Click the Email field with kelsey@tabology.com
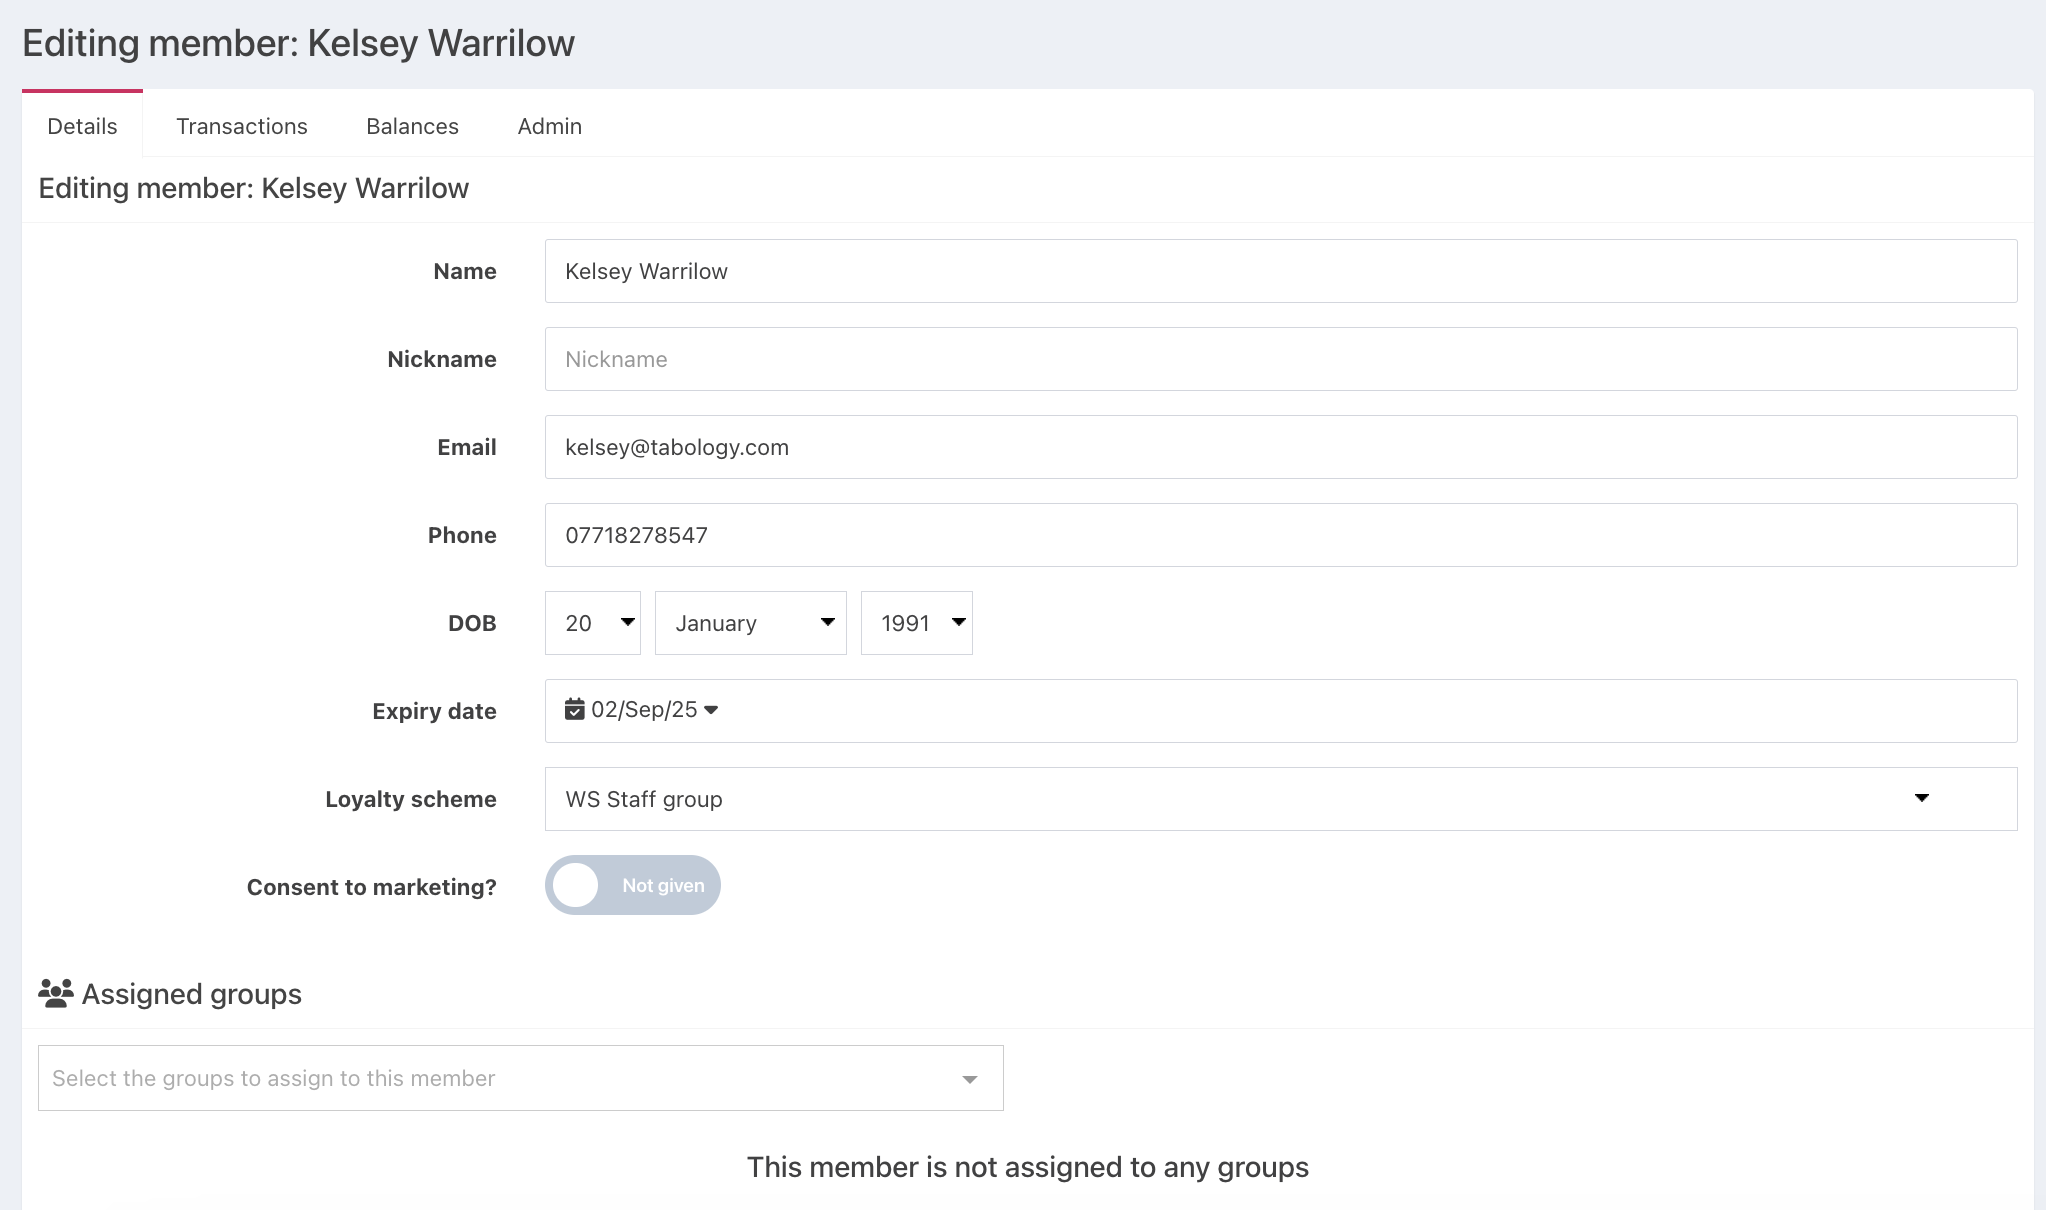This screenshot has width=2046, height=1210. click(x=1281, y=447)
